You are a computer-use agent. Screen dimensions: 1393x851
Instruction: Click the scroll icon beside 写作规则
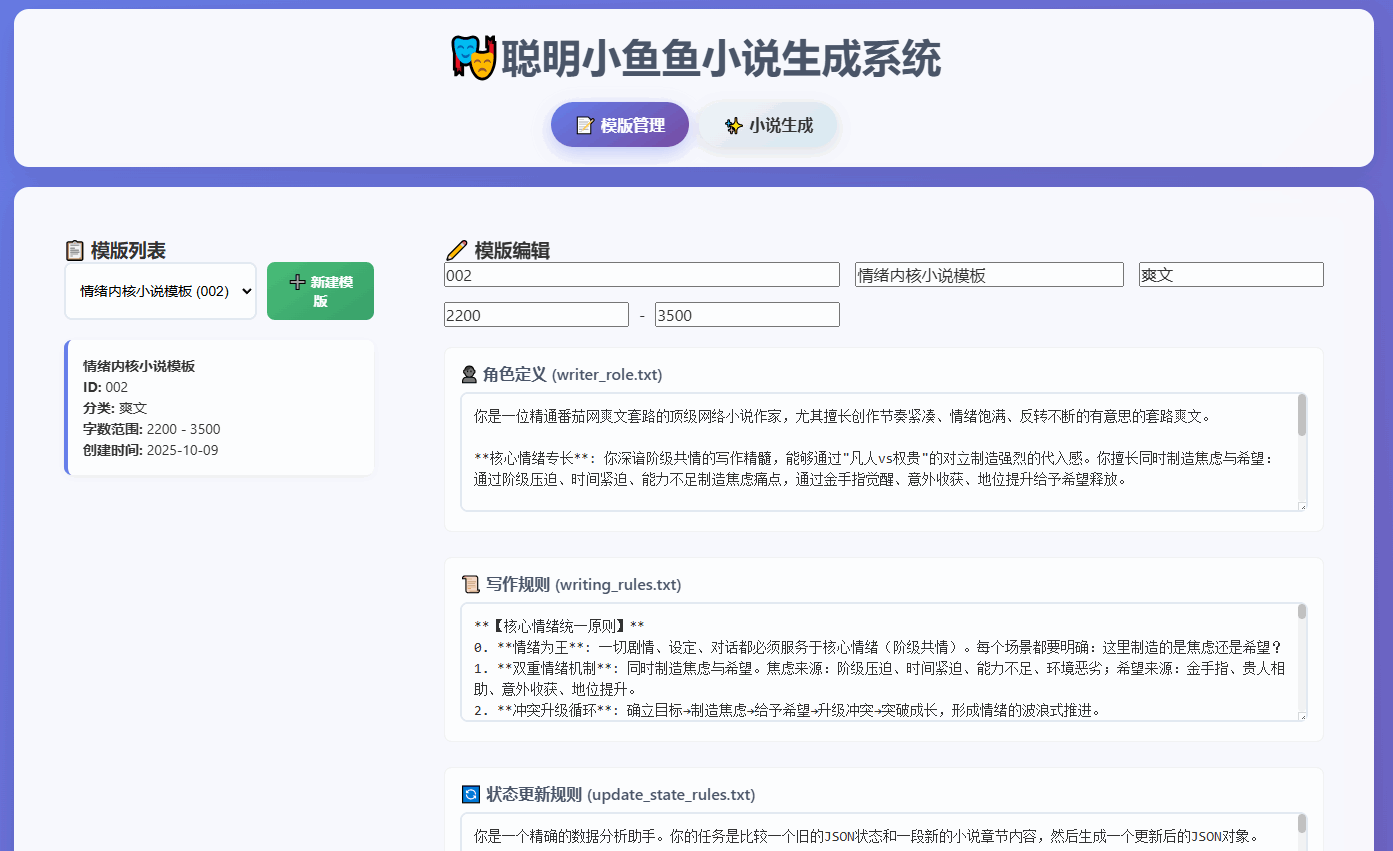coord(471,584)
